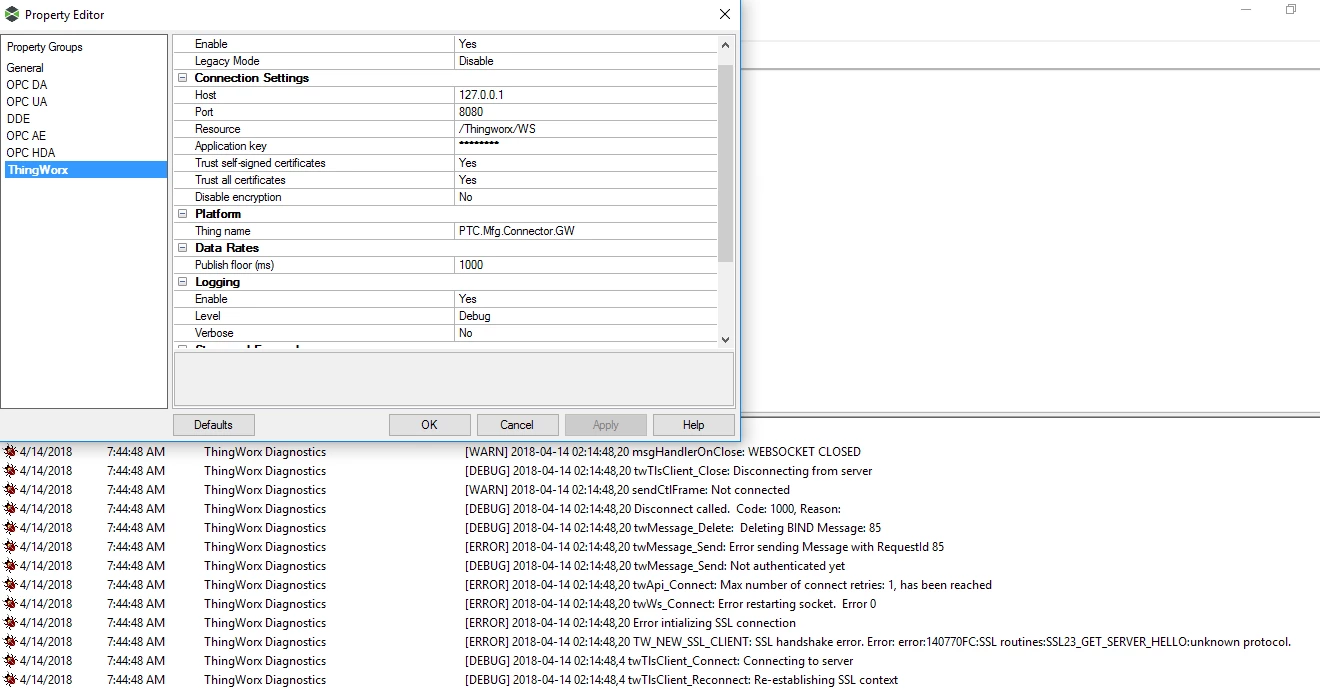
Task: Minimize the main background window
Action: pos(1246,10)
